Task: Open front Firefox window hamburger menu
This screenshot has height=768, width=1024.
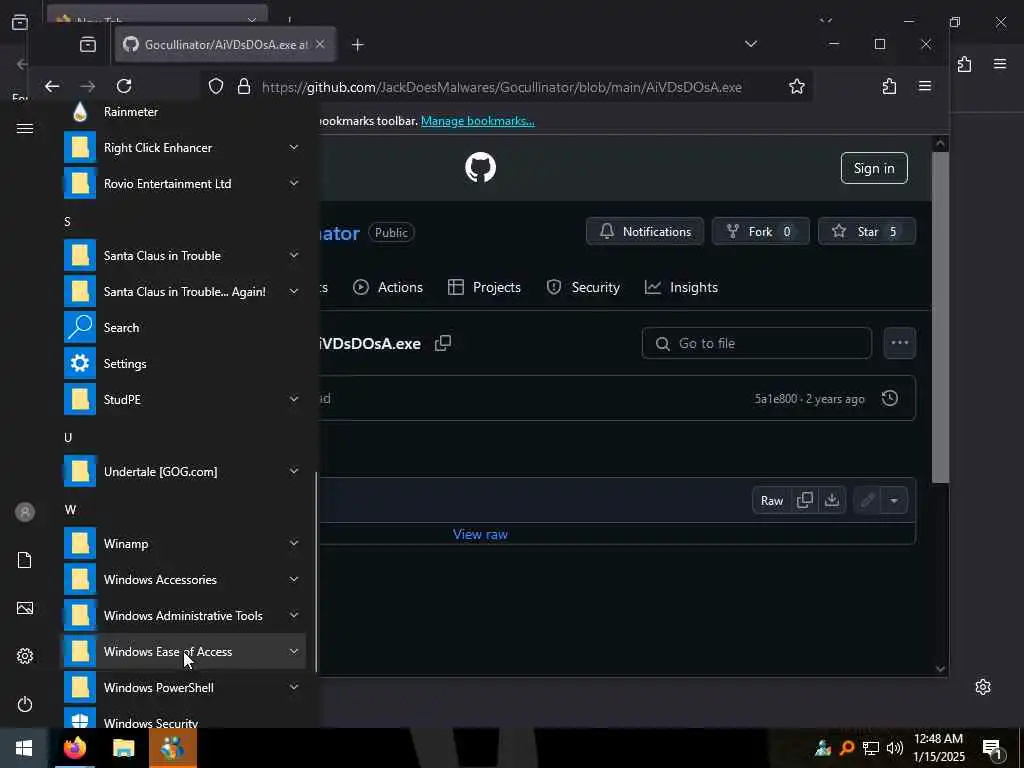Action: pyautogui.click(x=925, y=86)
